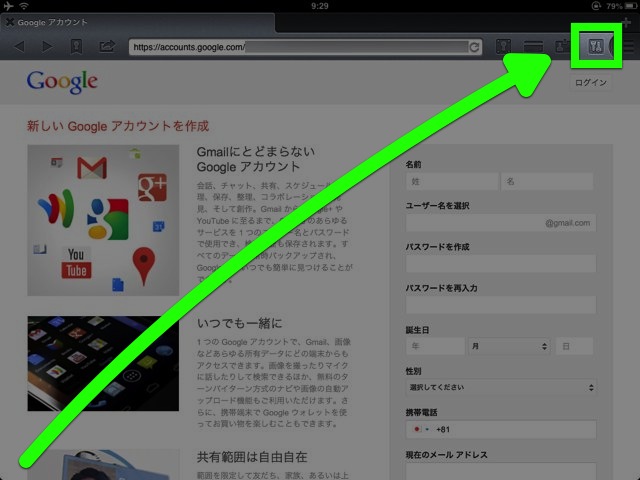Image resolution: width=640 pixels, height=480 pixels.
Task: Open the birth month 月 dropdown
Action: point(509,346)
